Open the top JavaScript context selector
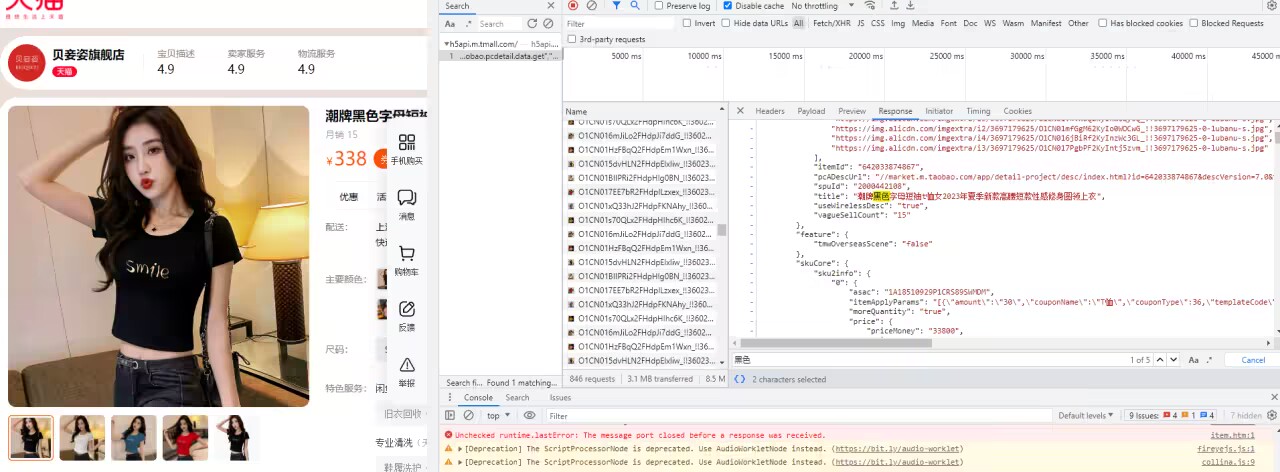Image resolution: width=1280 pixels, height=472 pixels. pos(498,415)
